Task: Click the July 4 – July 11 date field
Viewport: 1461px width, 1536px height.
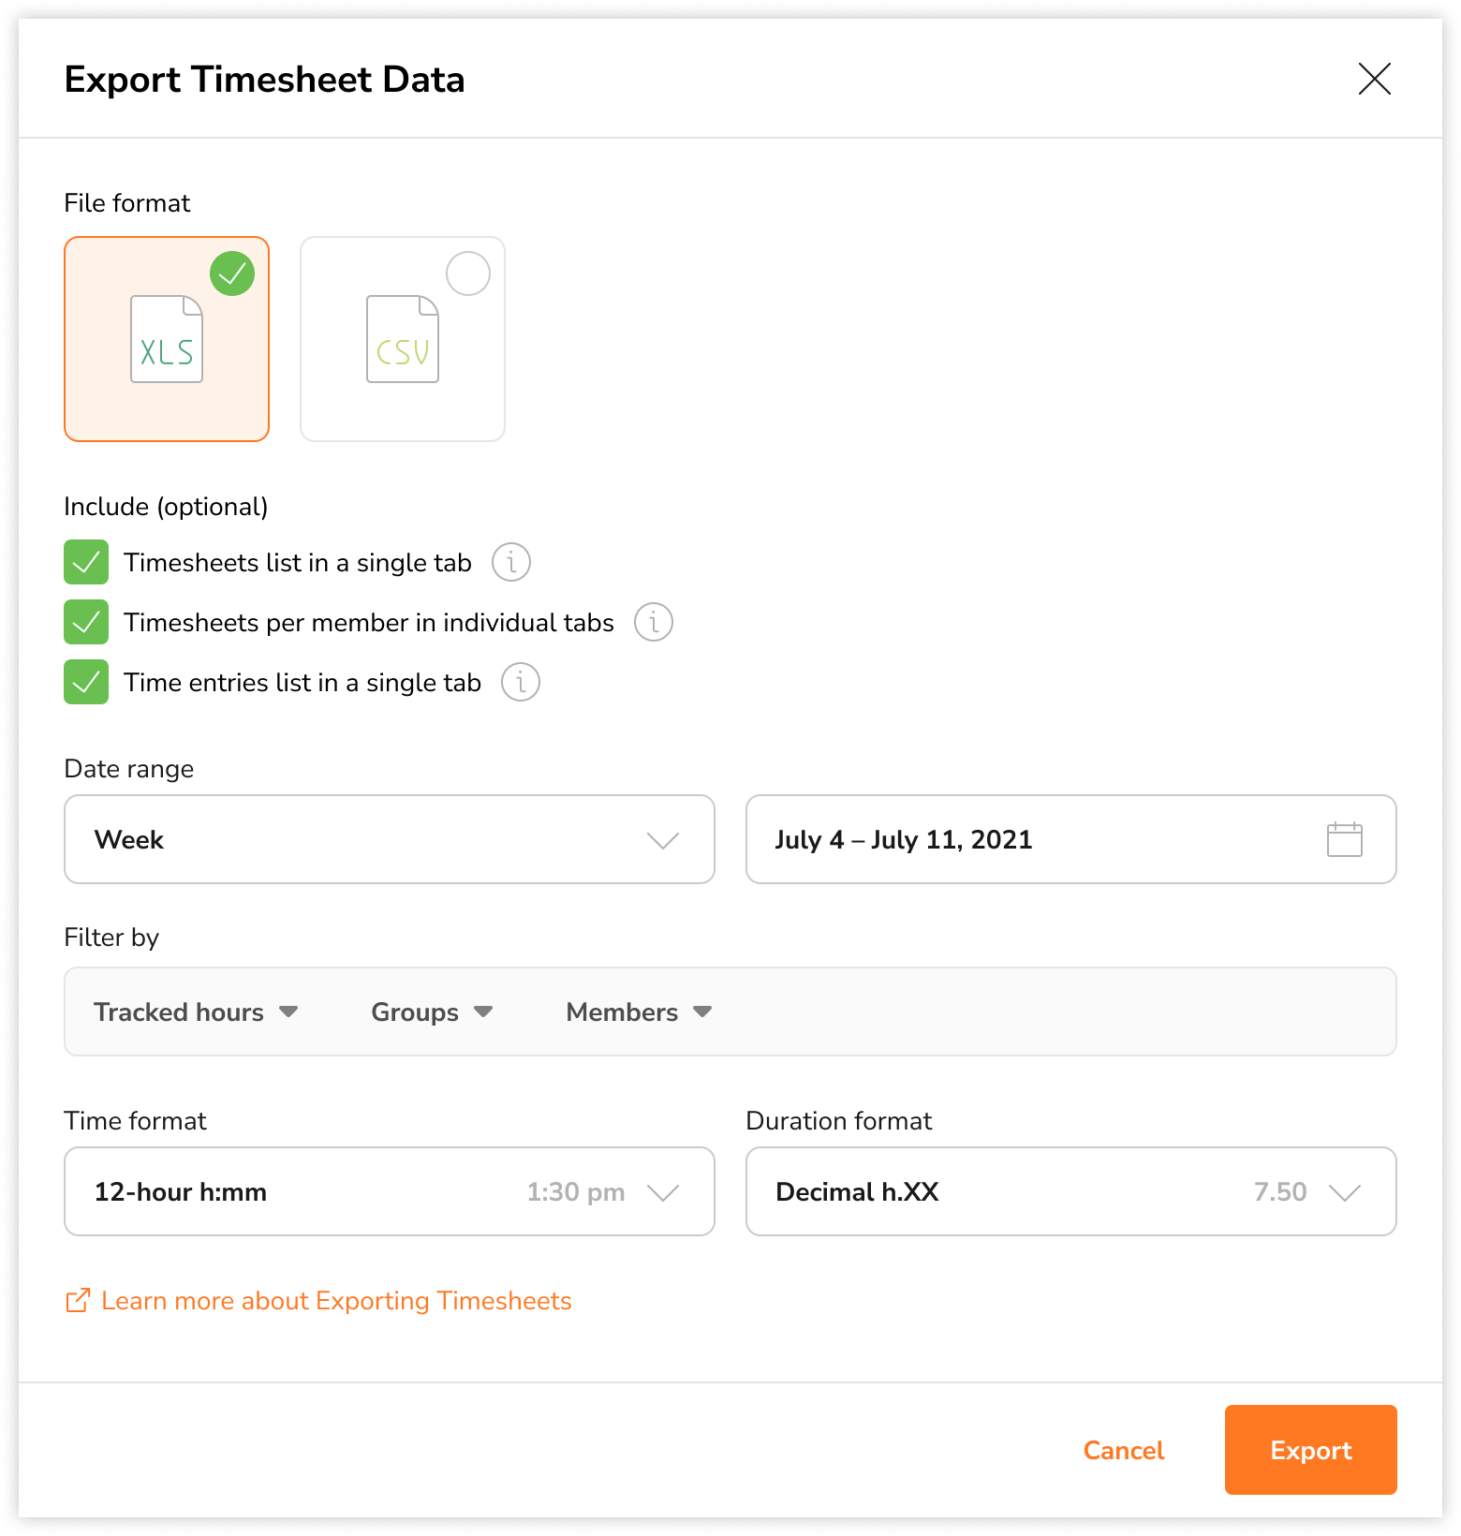Action: coord(1000,840)
